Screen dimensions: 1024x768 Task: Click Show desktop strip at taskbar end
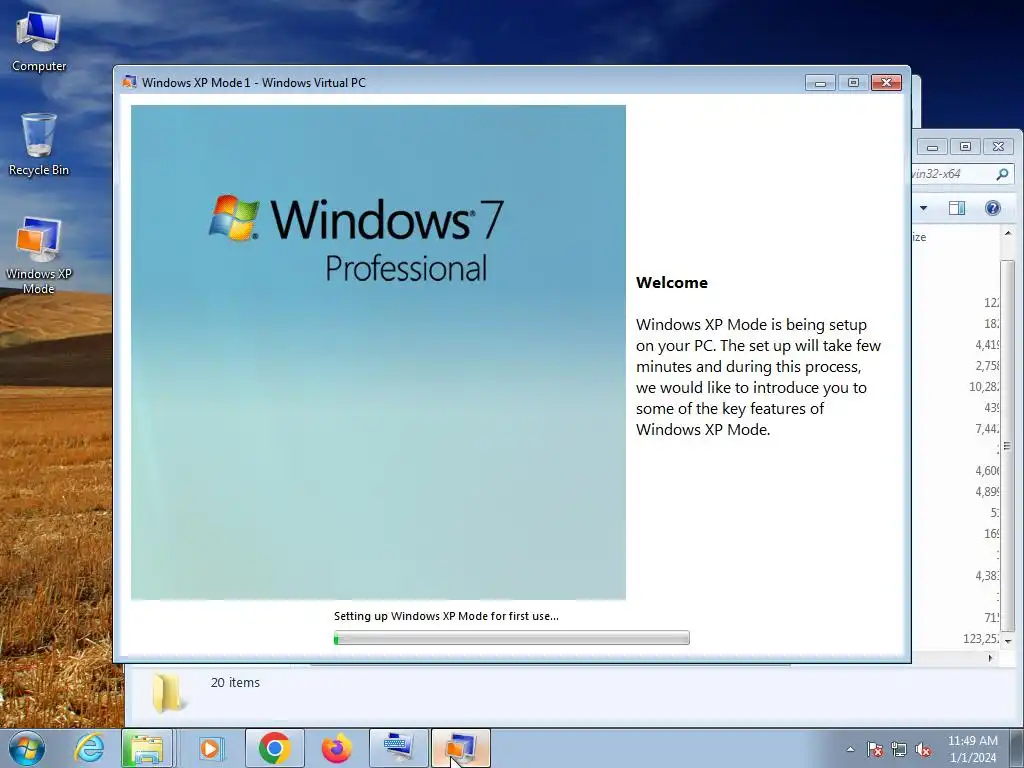pyautogui.click(x=1016, y=748)
